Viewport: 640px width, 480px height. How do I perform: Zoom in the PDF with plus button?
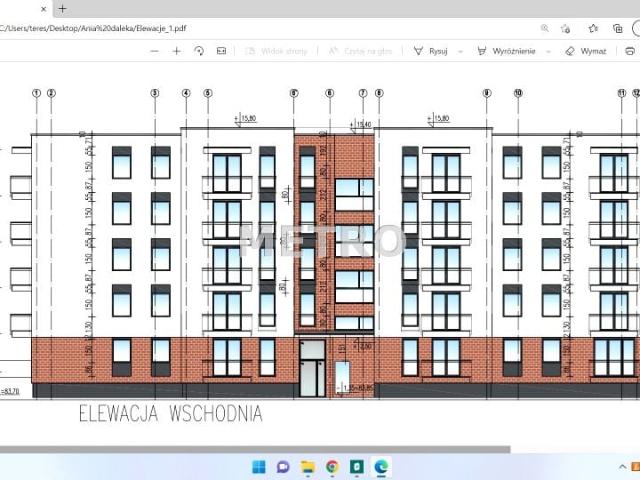click(x=176, y=51)
